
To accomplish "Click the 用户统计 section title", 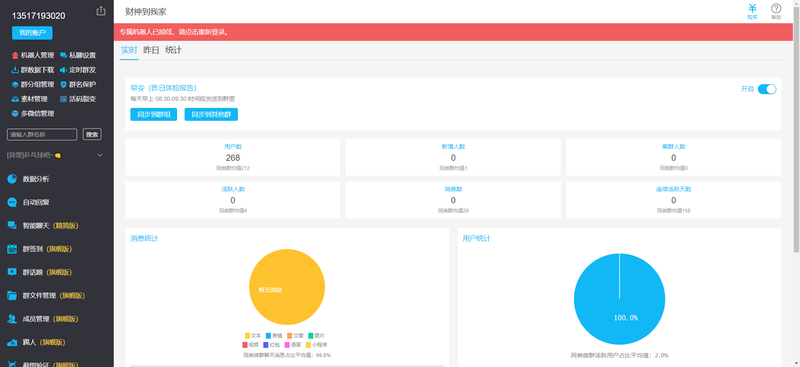I will [x=477, y=238].
